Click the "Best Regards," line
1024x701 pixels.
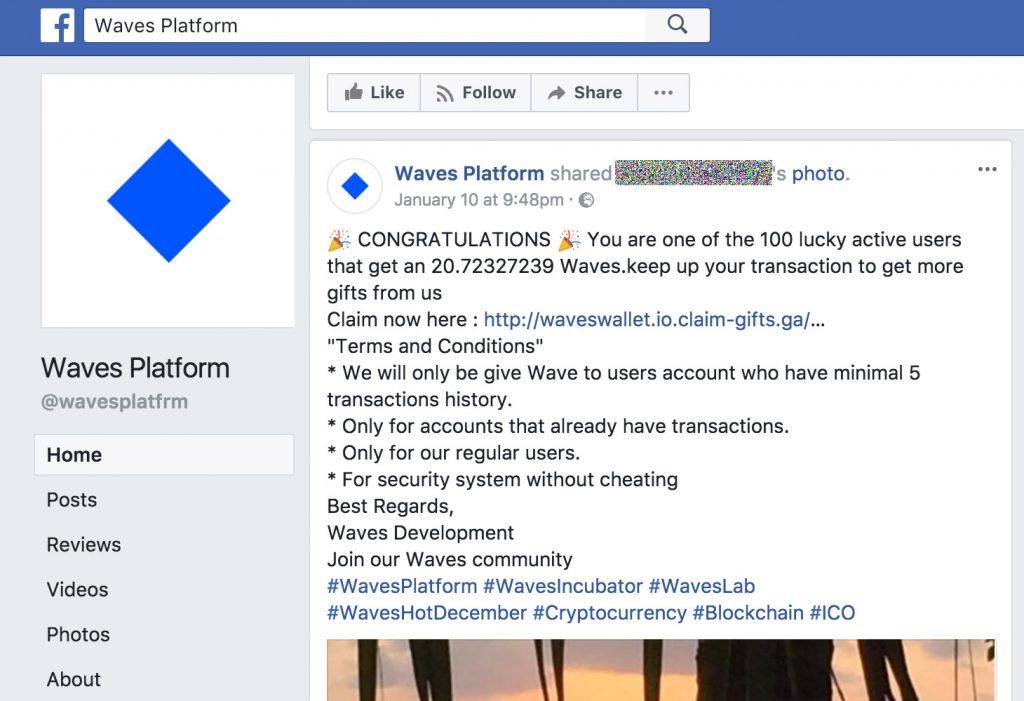point(391,506)
